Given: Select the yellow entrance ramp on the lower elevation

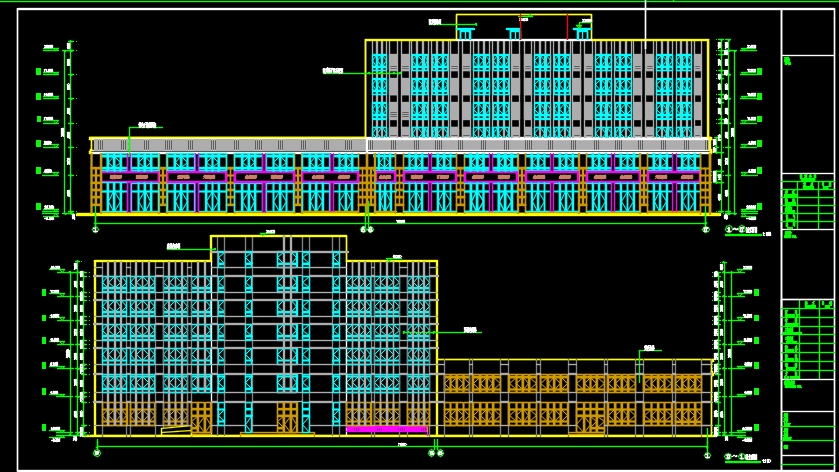Looking at the screenshot, I should pyautogui.click(x=176, y=430).
